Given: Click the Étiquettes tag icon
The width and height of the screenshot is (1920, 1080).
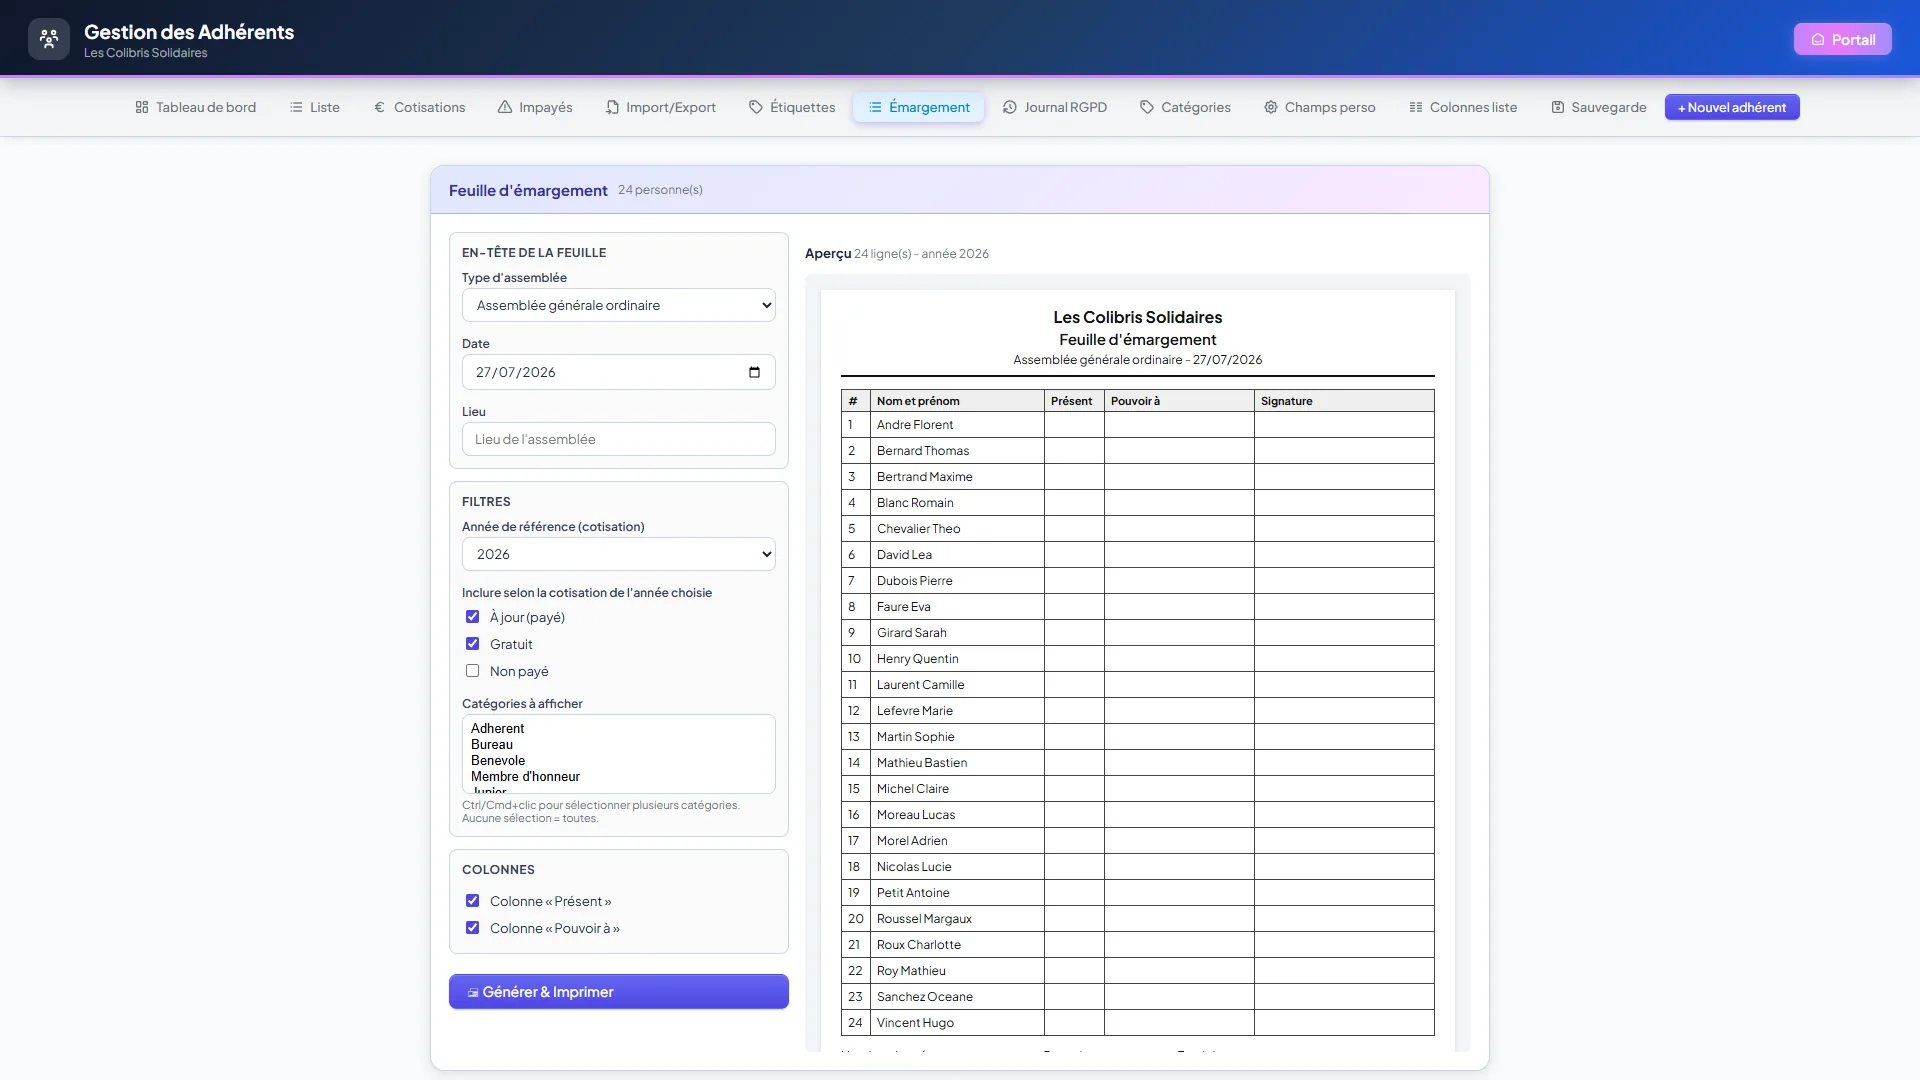Looking at the screenshot, I should pyautogui.click(x=756, y=107).
